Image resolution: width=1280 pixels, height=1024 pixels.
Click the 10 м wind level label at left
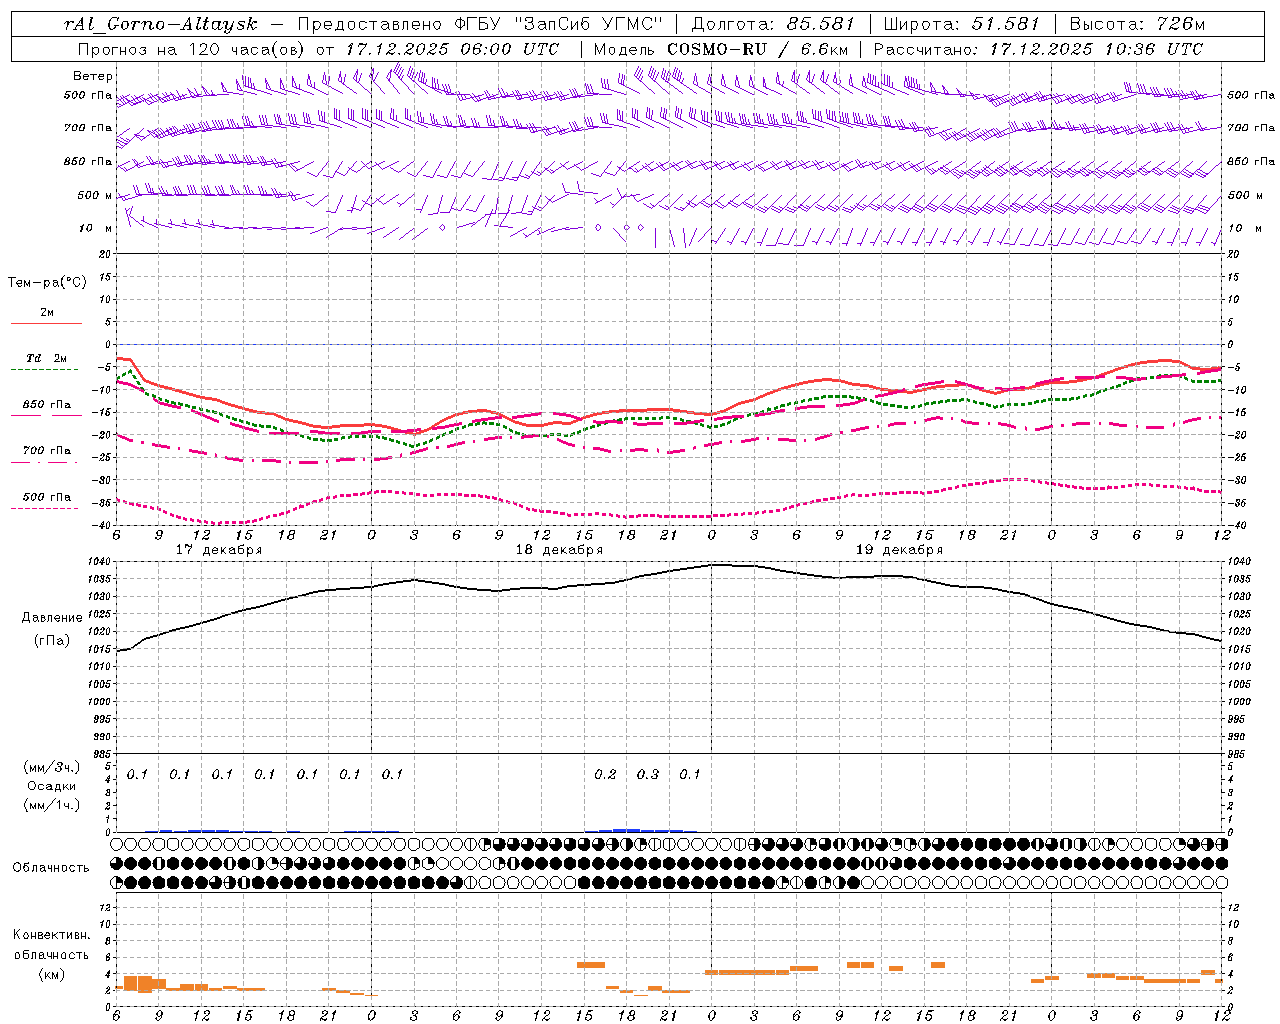point(96,229)
